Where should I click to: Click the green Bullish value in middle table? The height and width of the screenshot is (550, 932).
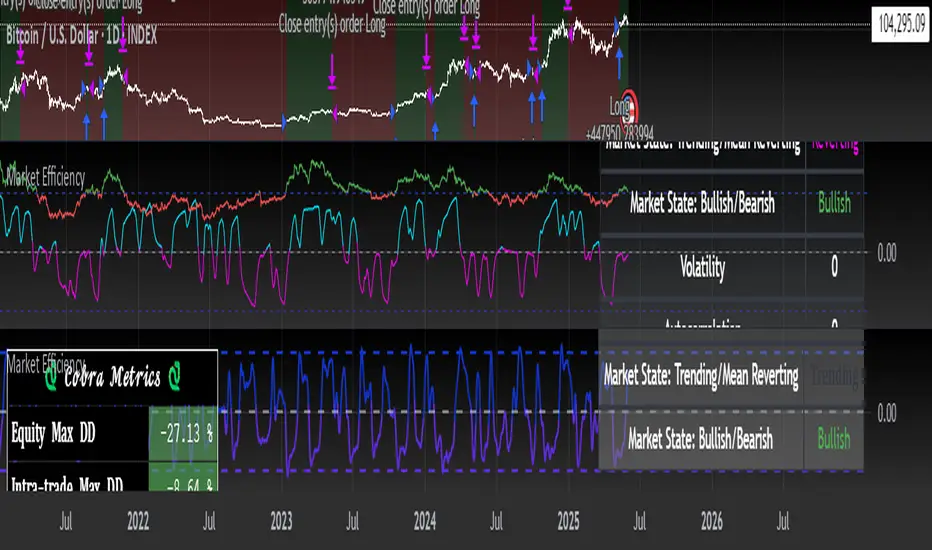[x=834, y=204]
